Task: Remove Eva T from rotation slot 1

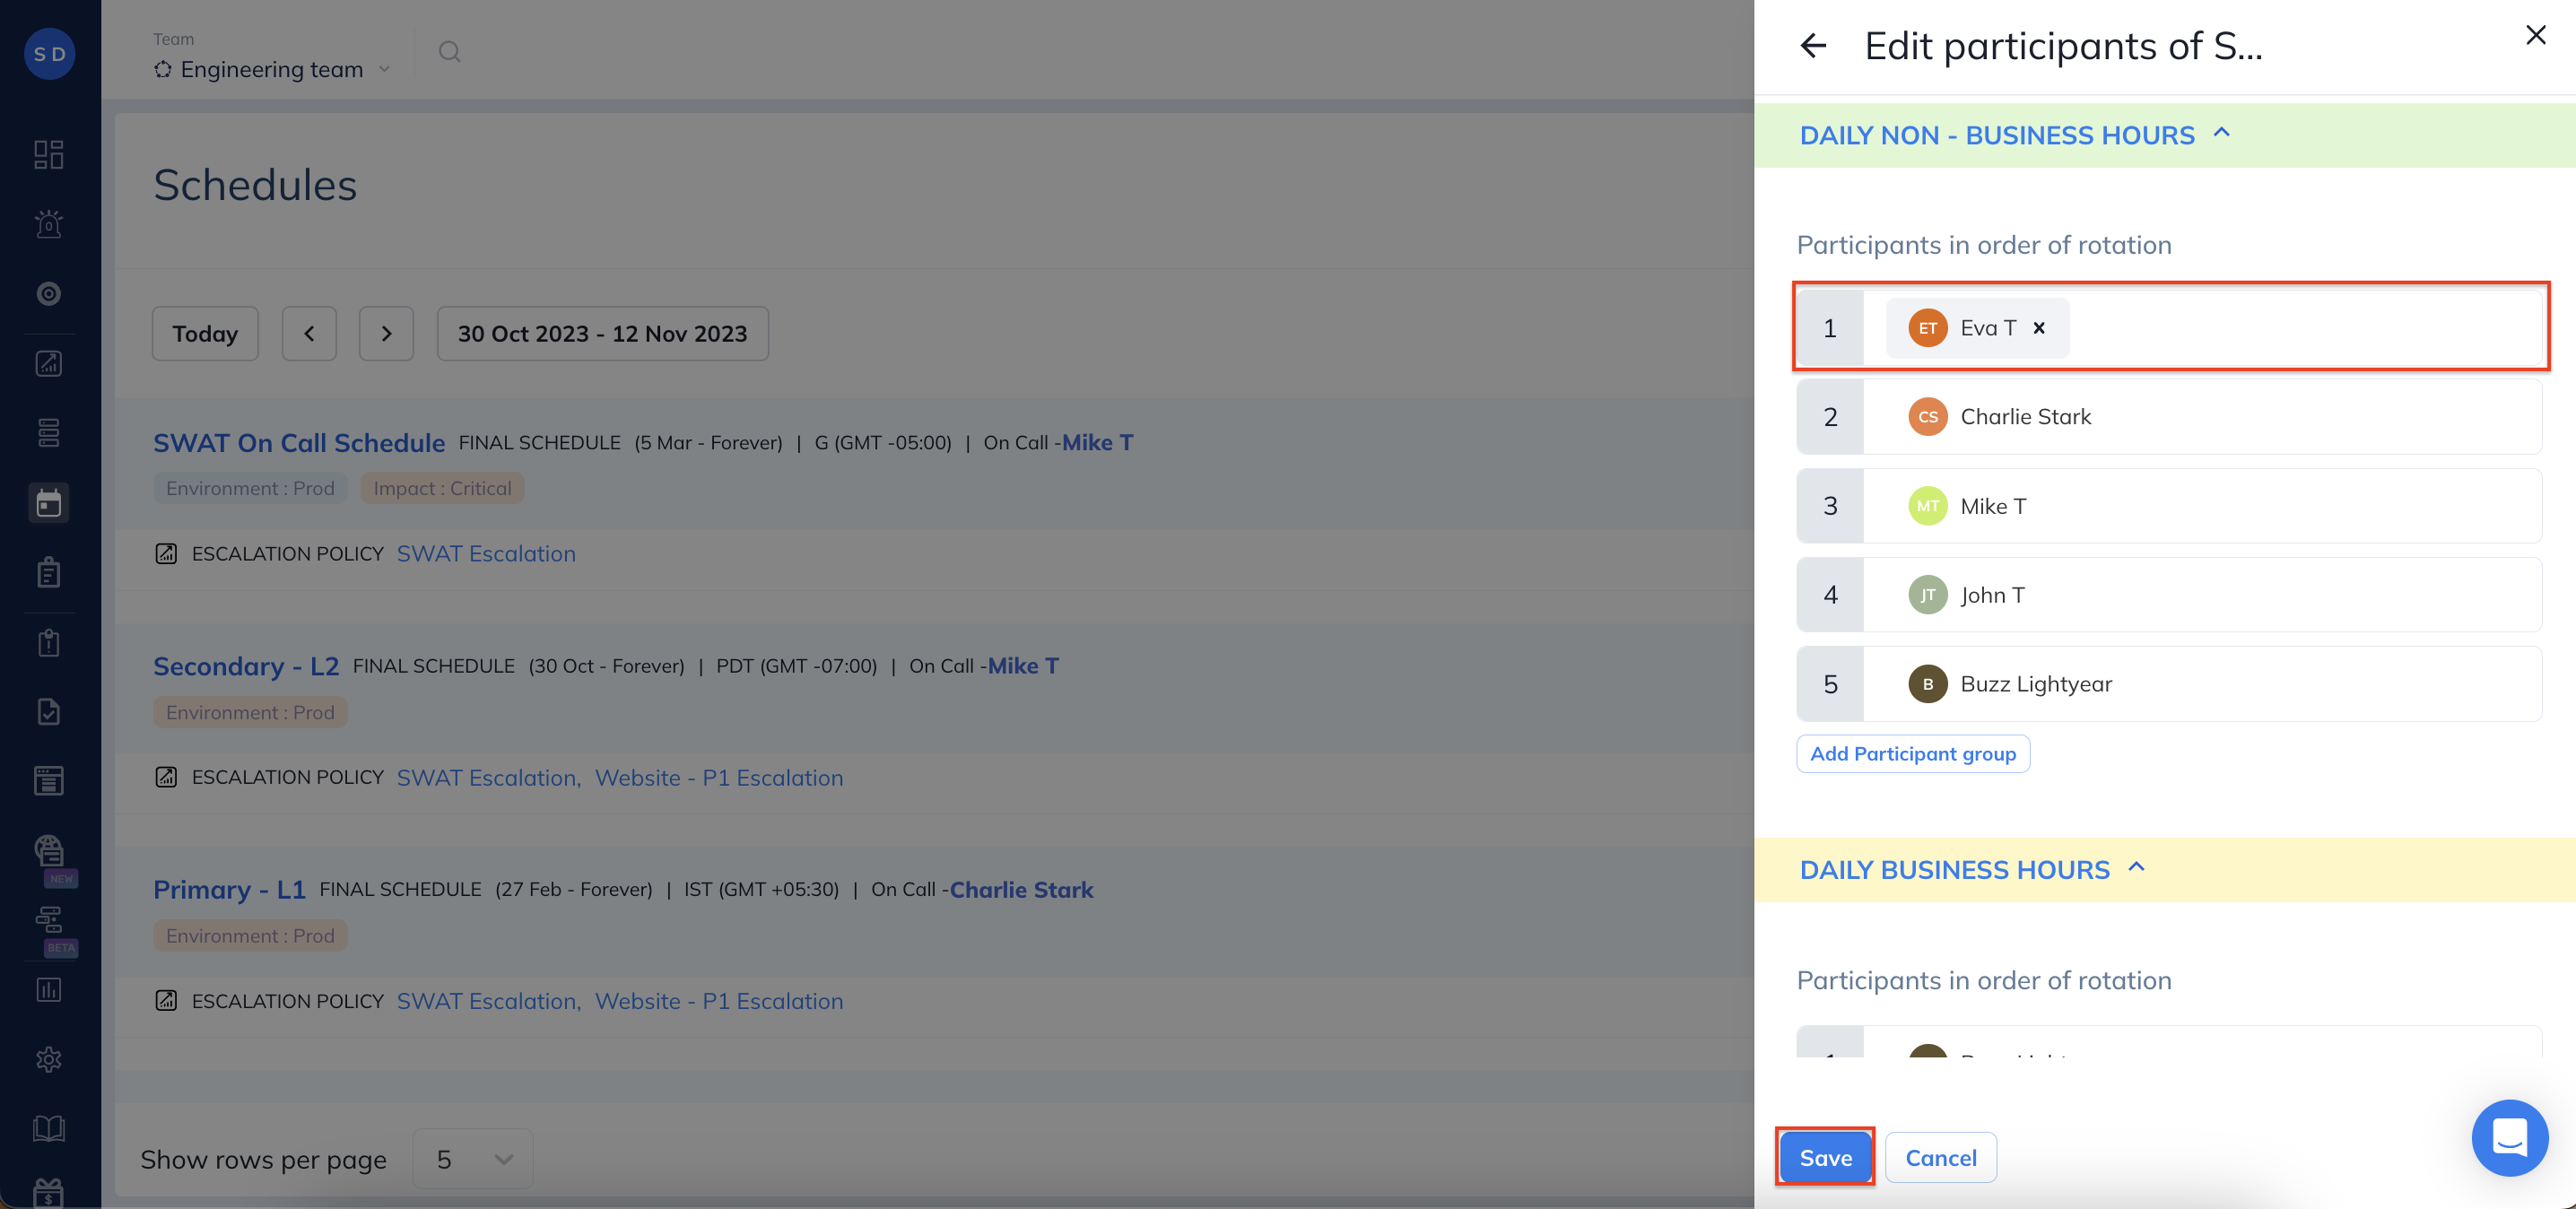Action: click(2039, 328)
